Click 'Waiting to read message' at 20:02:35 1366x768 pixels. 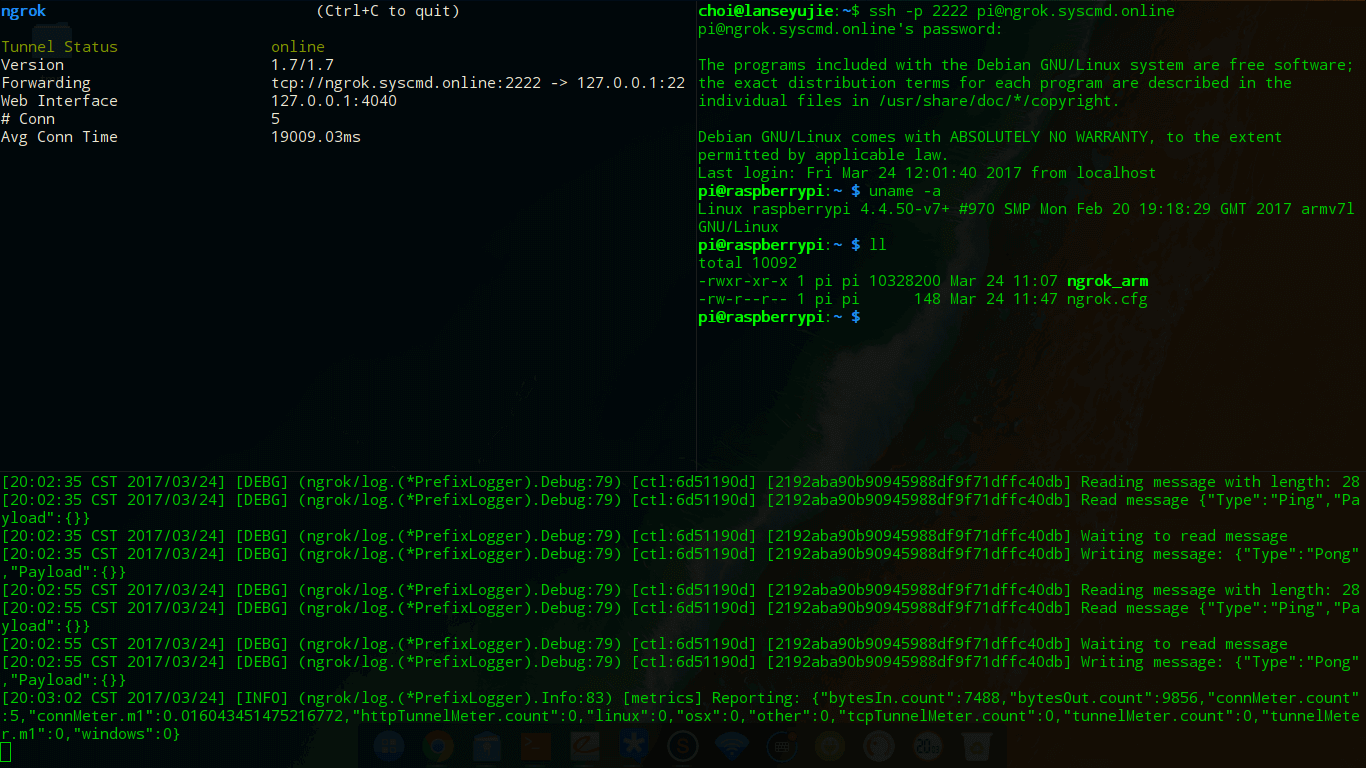click(1184, 536)
